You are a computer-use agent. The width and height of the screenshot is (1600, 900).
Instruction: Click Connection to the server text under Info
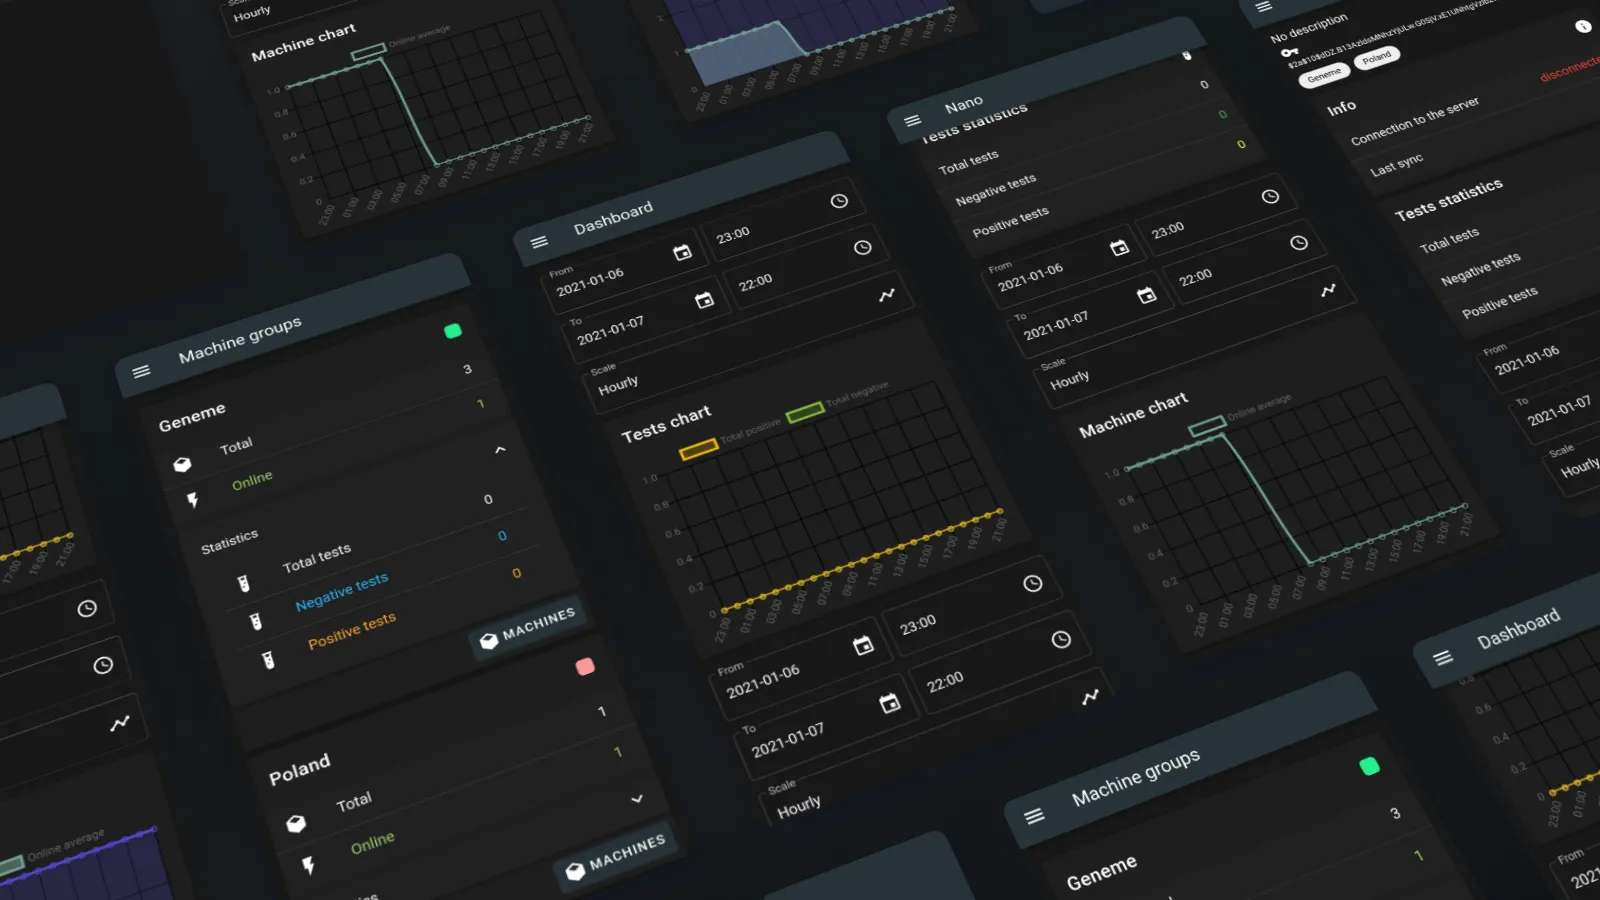(1415, 121)
